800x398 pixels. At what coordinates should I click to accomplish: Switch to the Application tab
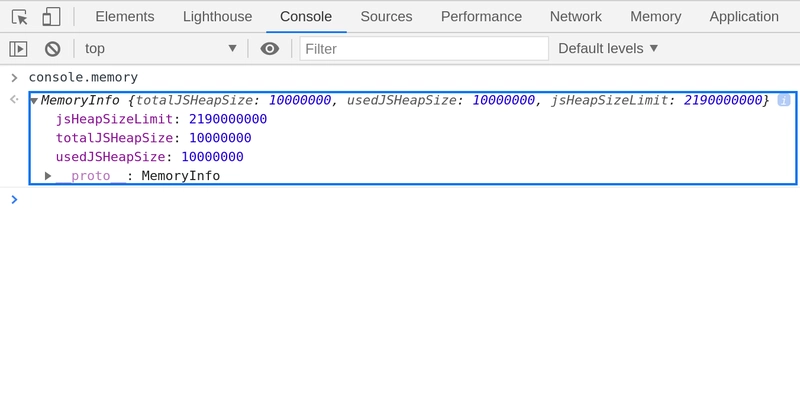pos(744,16)
